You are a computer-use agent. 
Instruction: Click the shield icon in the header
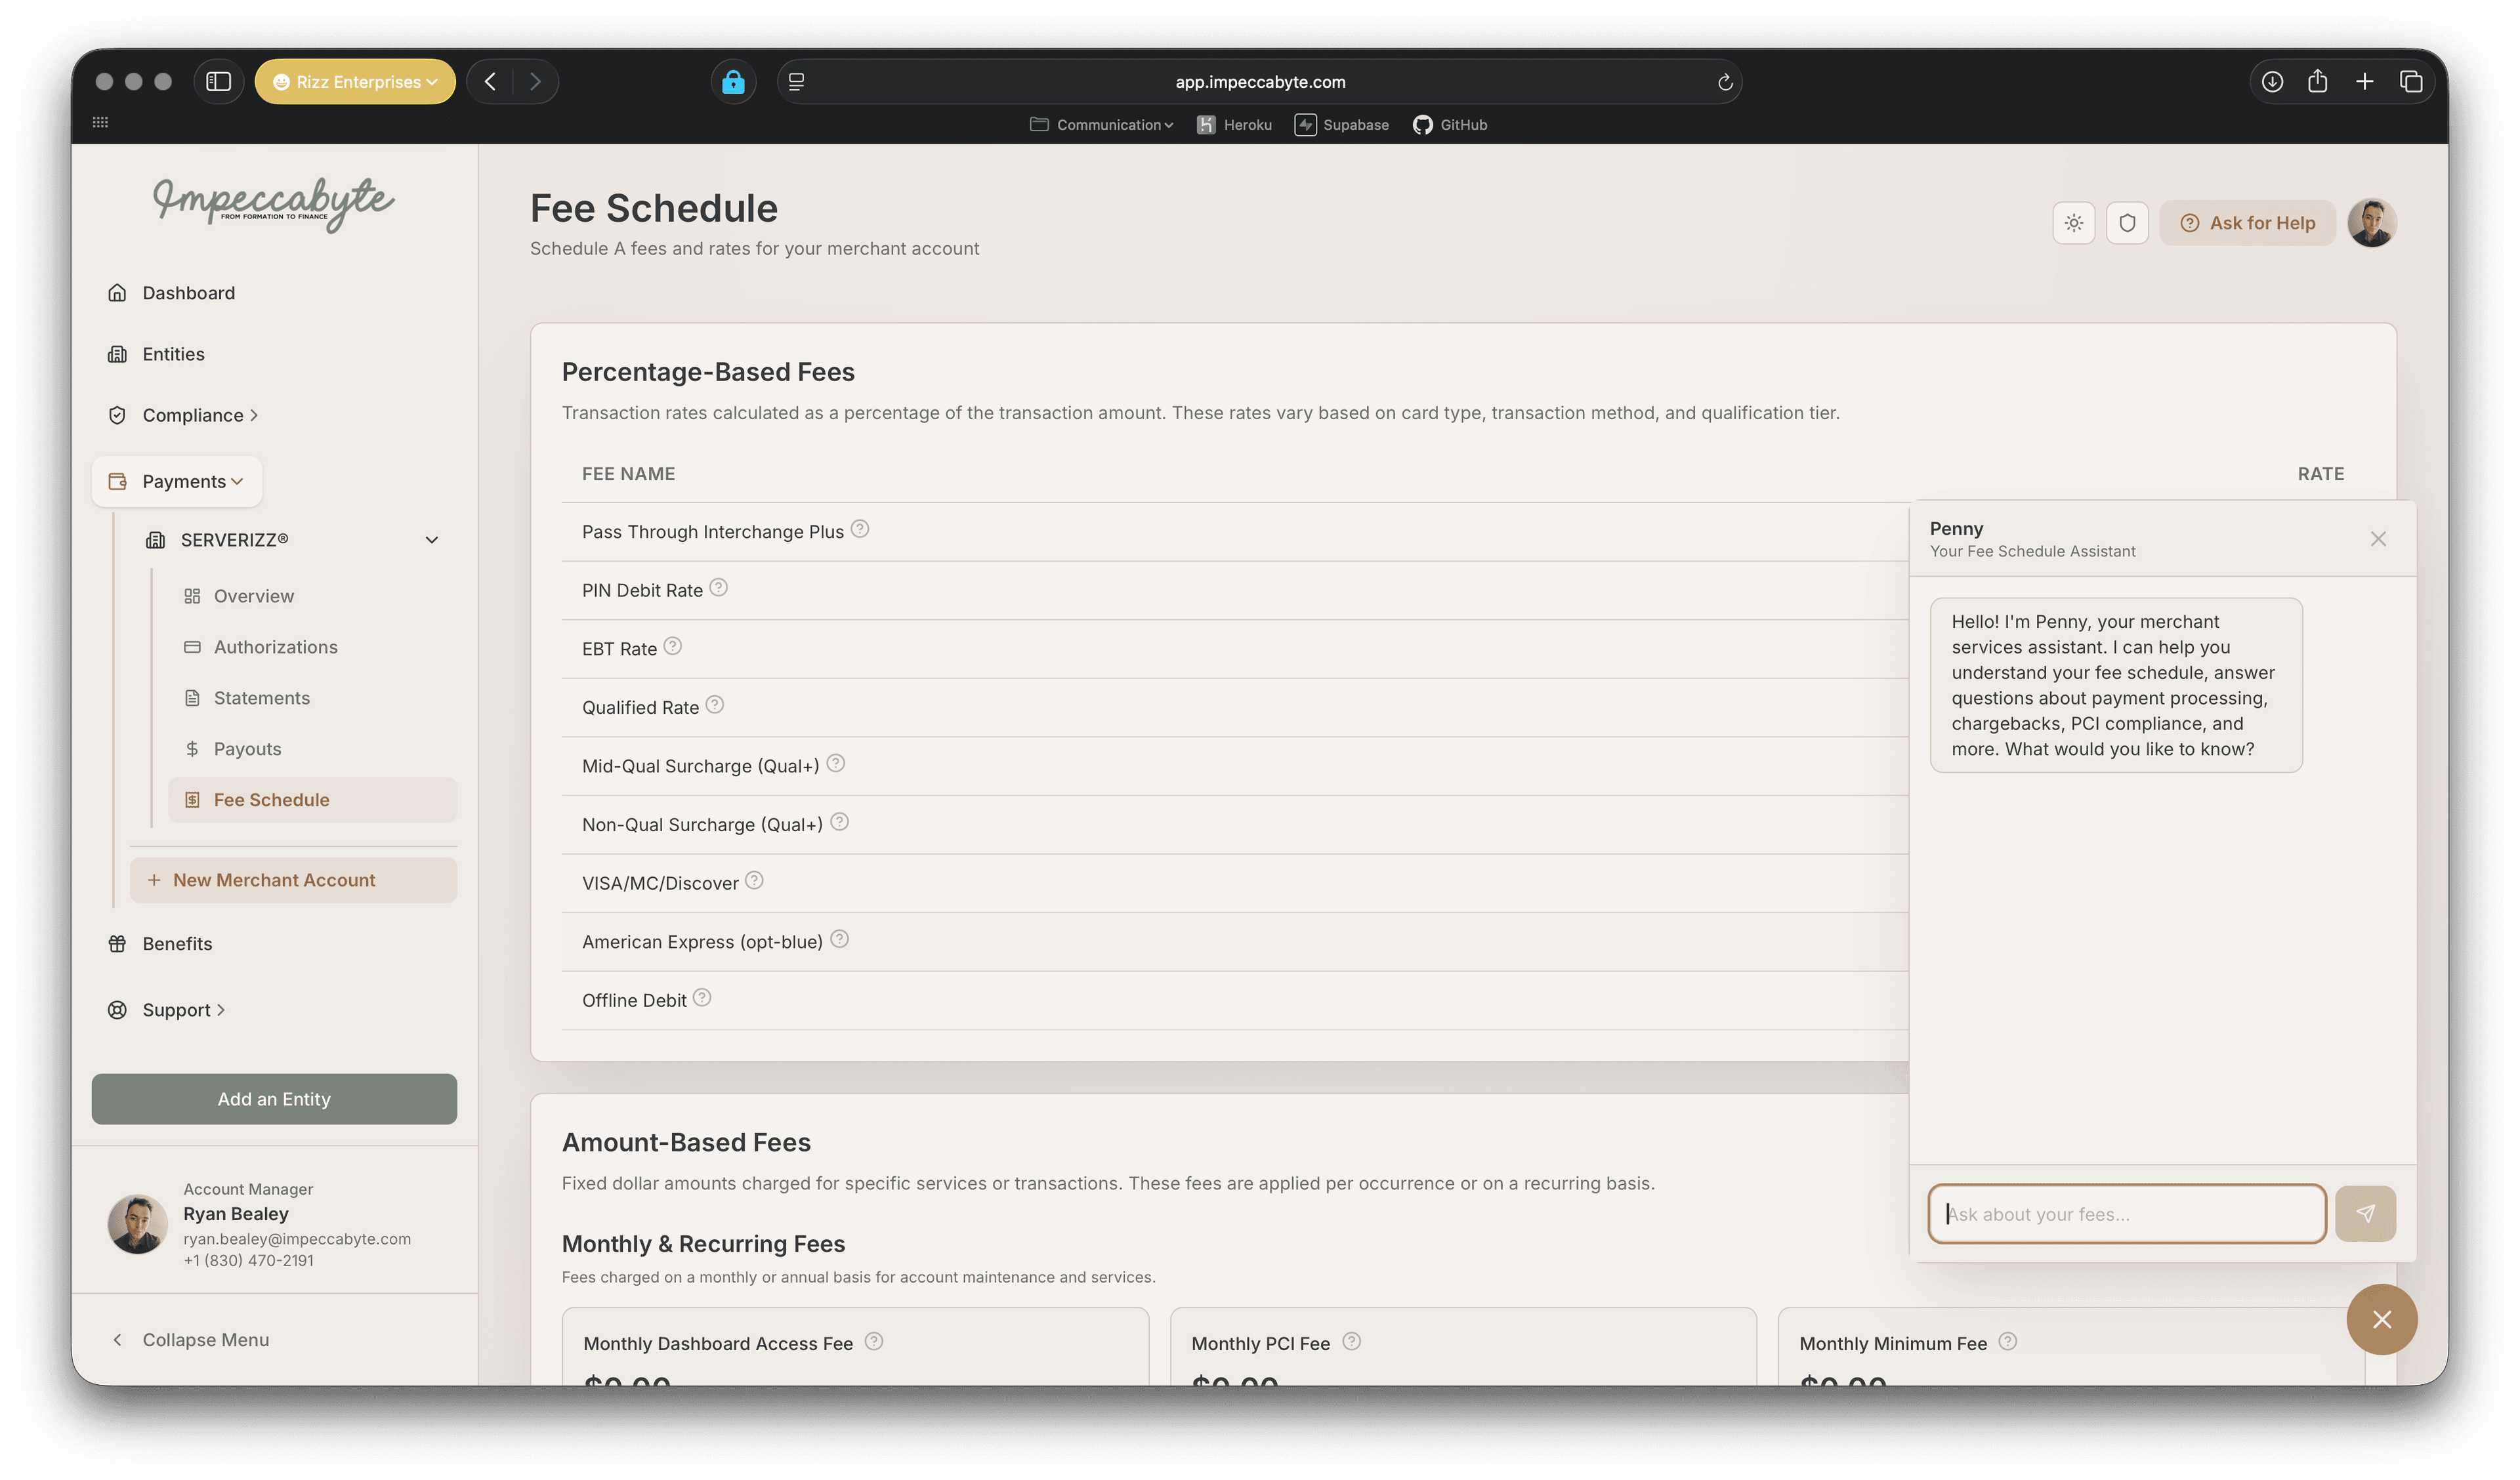[2127, 223]
